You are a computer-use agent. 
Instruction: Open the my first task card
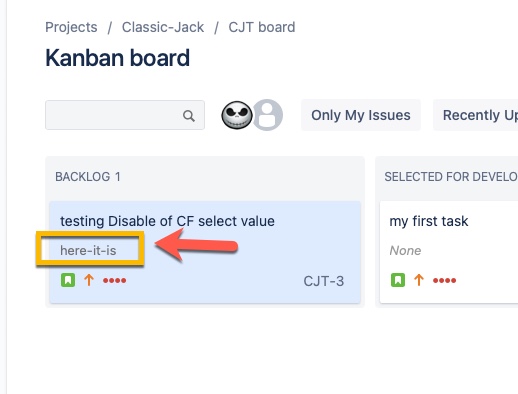tap(449, 252)
